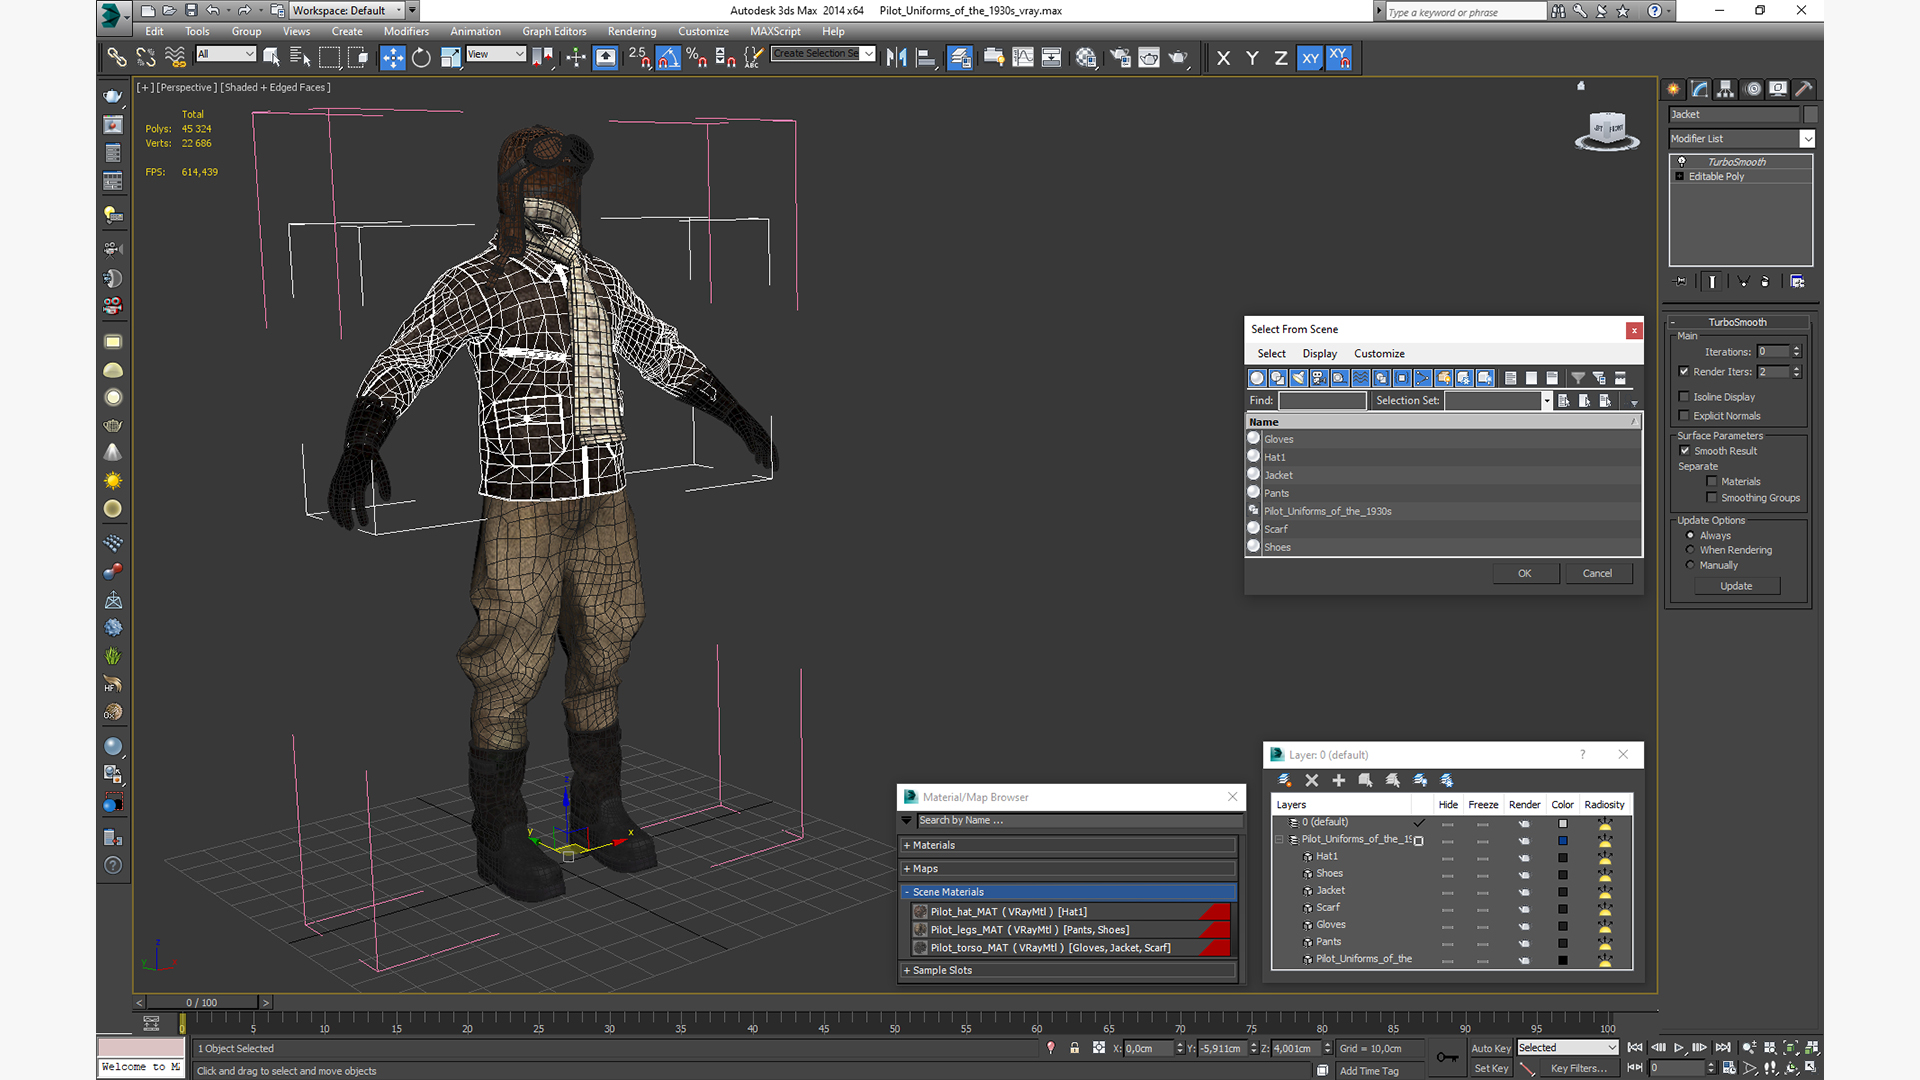Add selected objects to layer plus icon
Screen dimensions: 1920x1080
tap(1339, 780)
